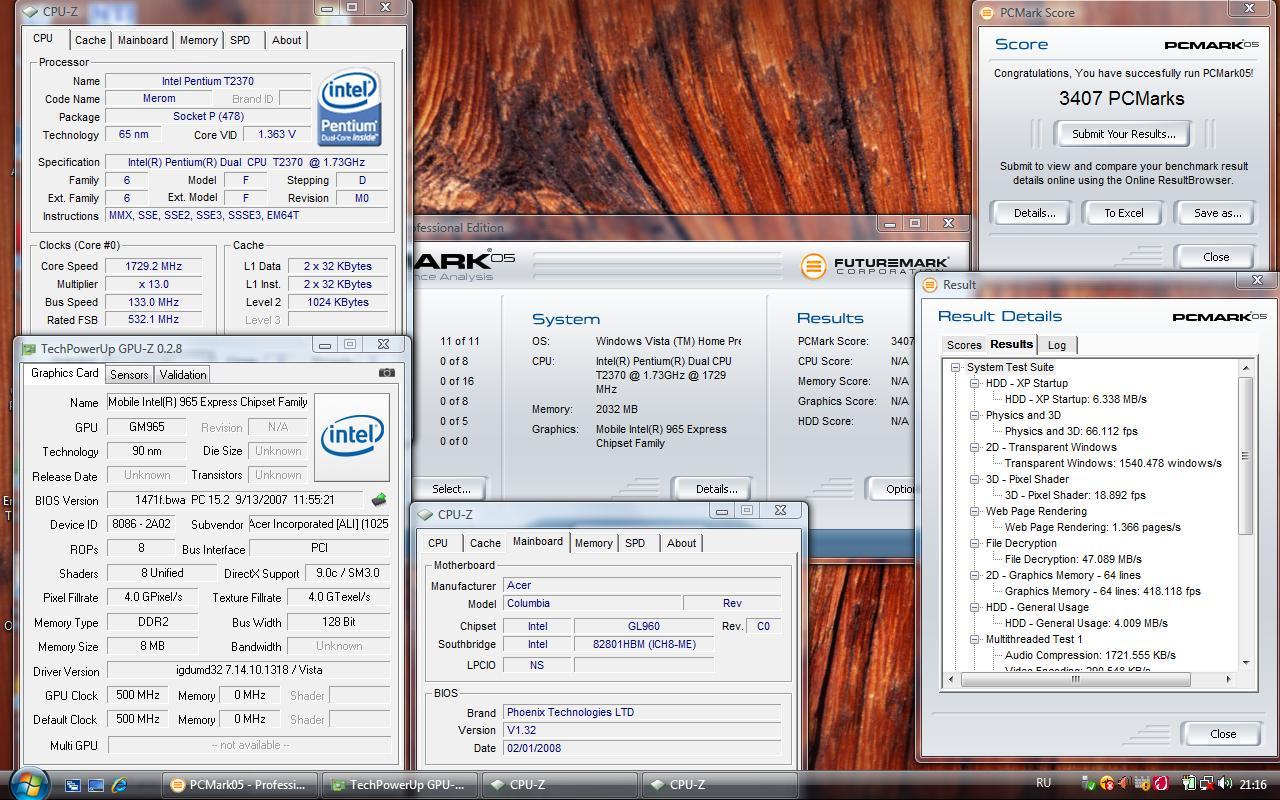Click the results tree vertical scrollbar thumb
The height and width of the screenshot is (800, 1280).
point(1246,456)
